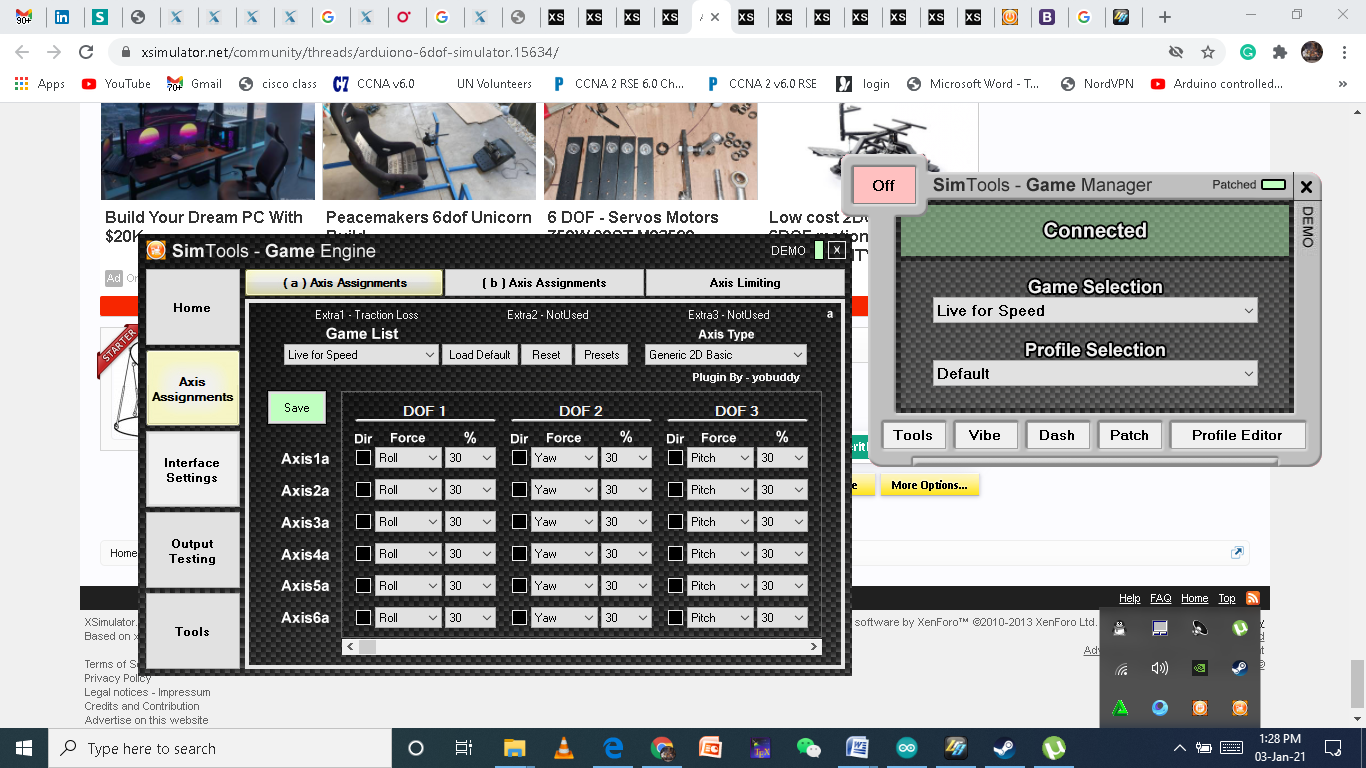Switch to Chrome on the taskbar

click(x=662, y=748)
